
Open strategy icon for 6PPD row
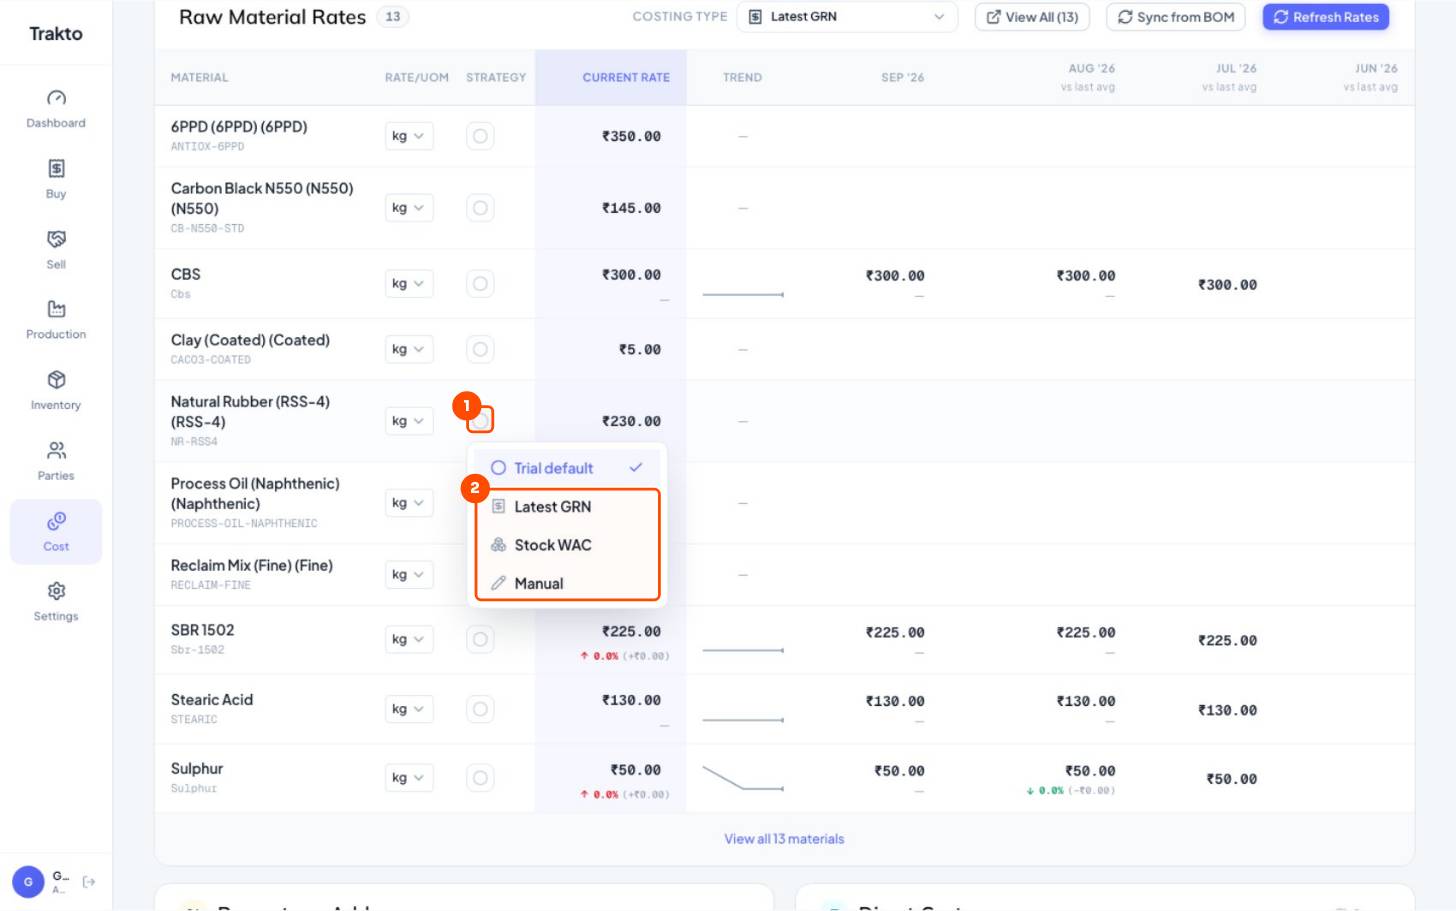(480, 136)
